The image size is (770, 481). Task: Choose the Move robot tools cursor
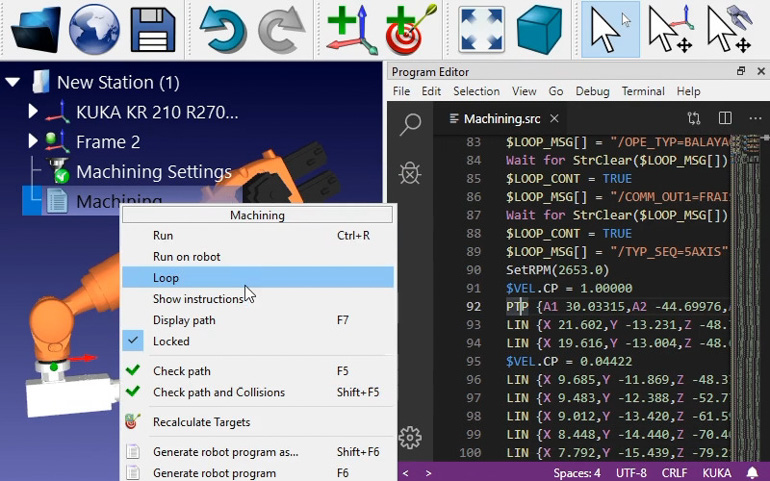pos(729,29)
